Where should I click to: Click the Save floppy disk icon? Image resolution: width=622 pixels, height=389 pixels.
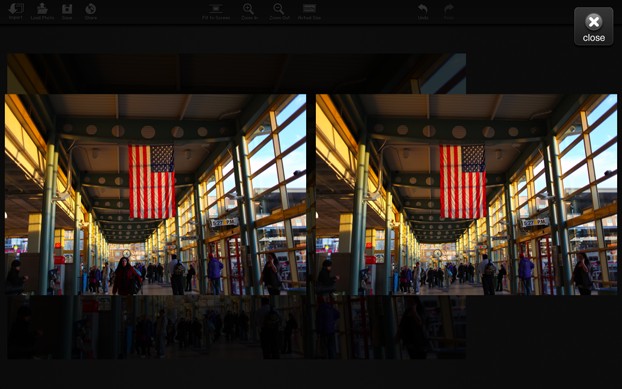[x=67, y=9]
